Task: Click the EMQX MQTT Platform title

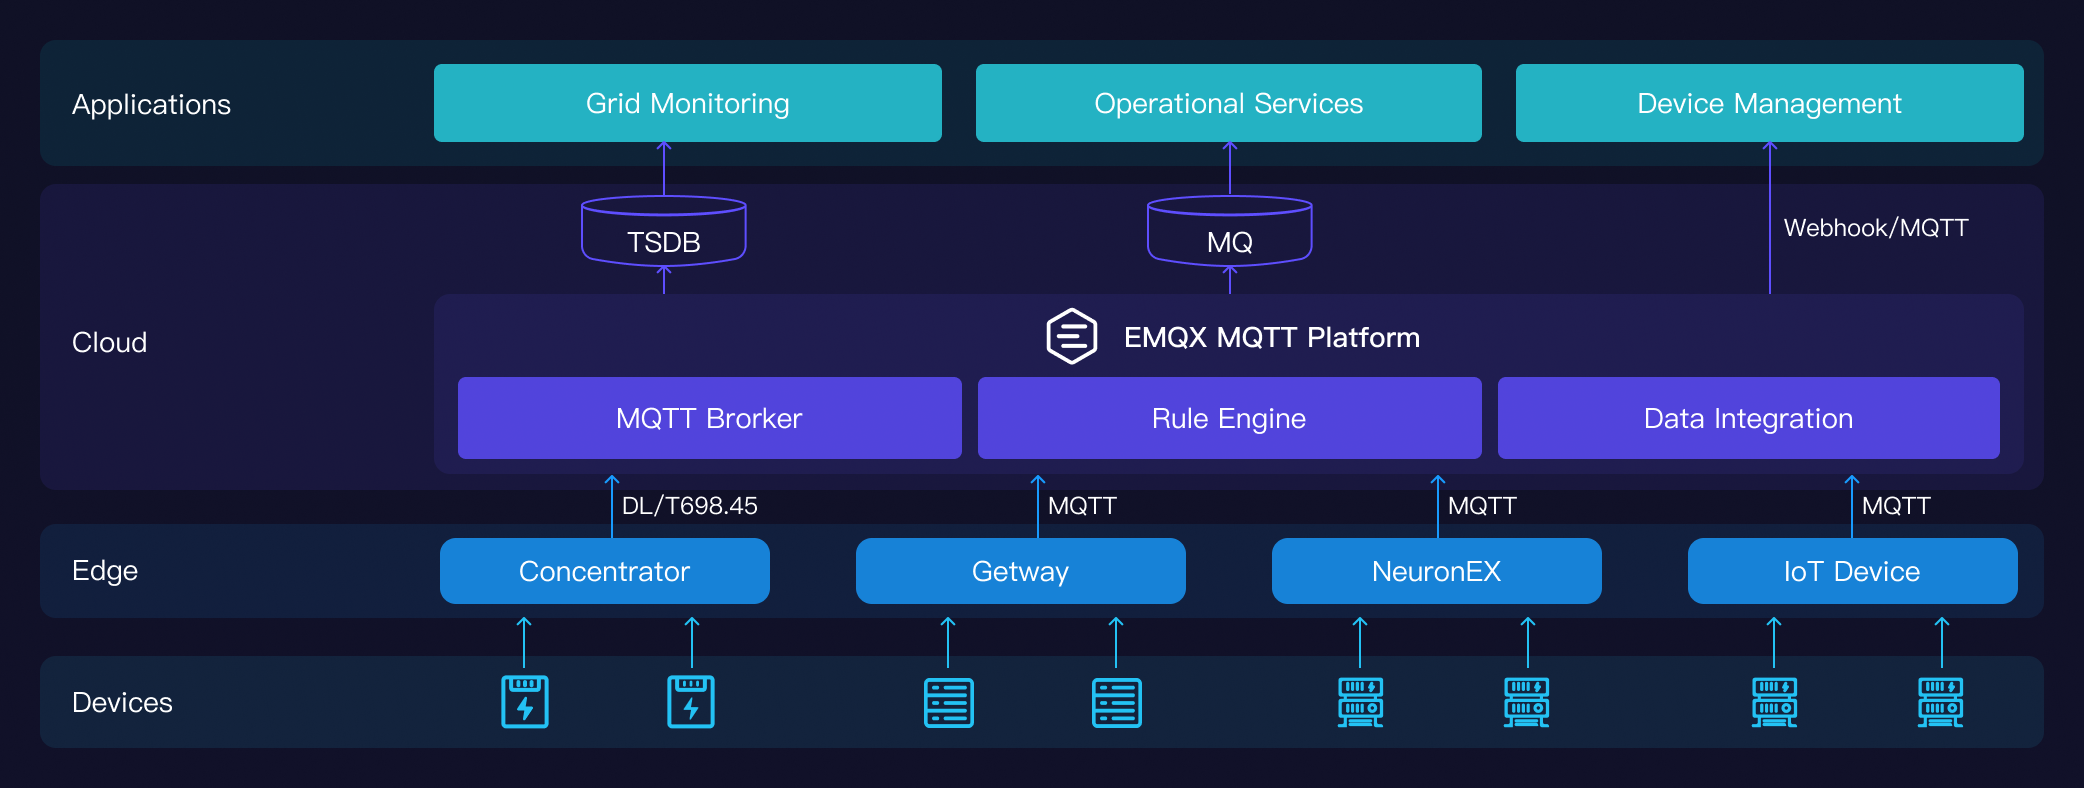Action: [1272, 337]
